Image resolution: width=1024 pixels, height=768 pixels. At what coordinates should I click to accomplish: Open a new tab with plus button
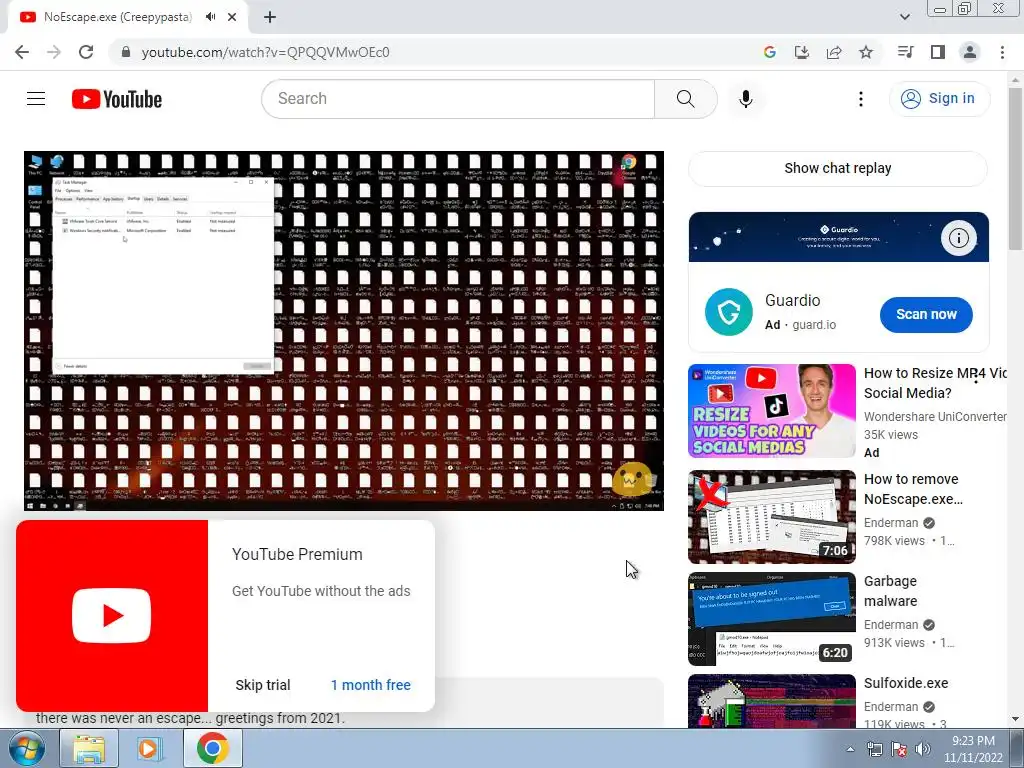(x=270, y=17)
